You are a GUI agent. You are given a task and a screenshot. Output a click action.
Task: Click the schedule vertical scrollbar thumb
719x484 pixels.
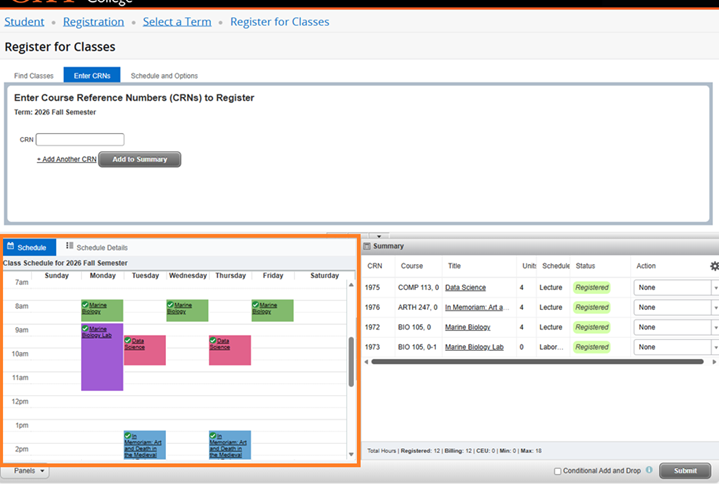pyautogui.click(x=351, y=362)
